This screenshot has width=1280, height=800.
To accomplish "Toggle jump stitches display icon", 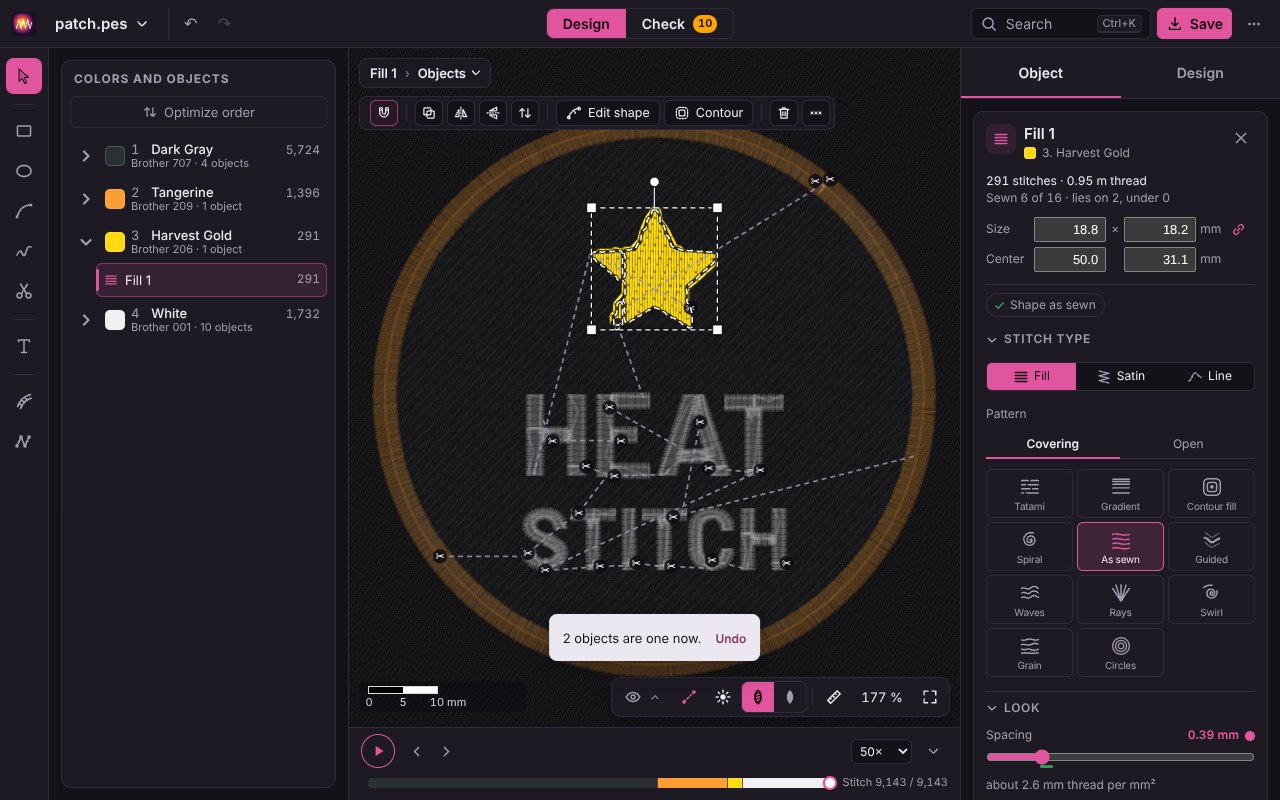I will tap(689, 697).
